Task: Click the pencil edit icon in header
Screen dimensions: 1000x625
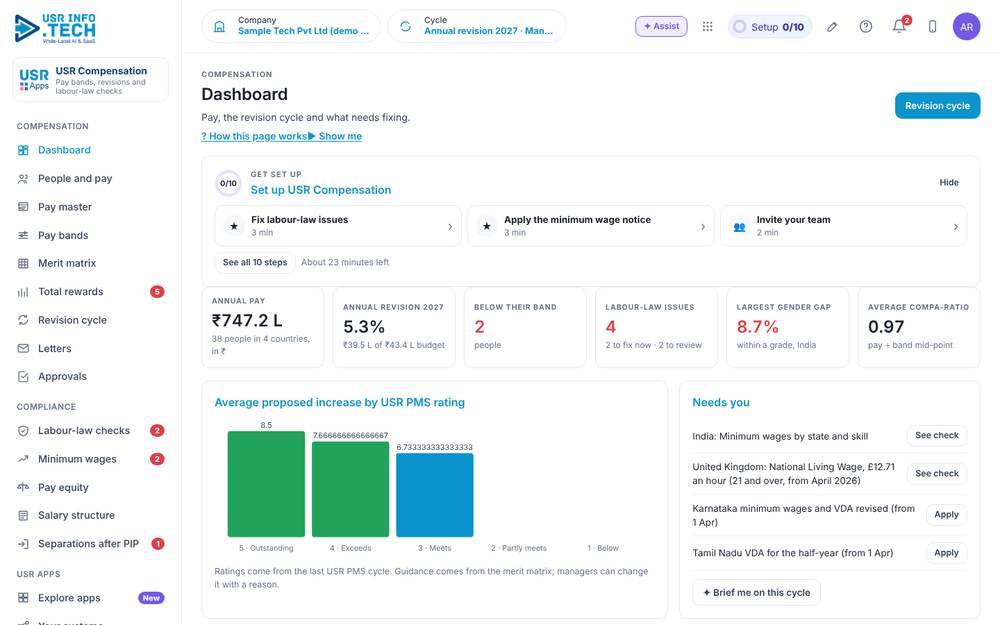Action: pyautogui.click(x=832, y=26)
